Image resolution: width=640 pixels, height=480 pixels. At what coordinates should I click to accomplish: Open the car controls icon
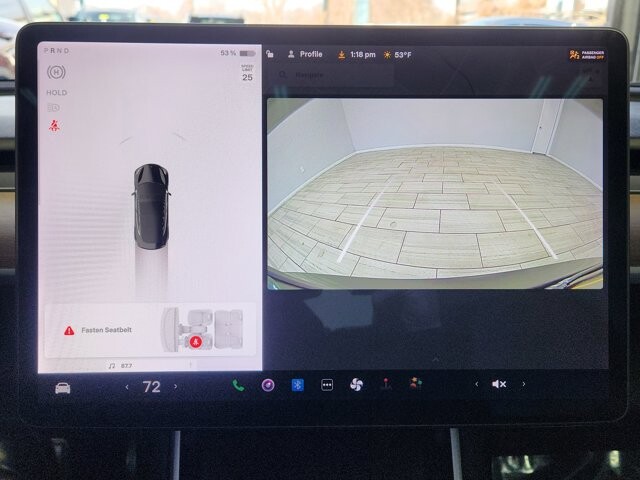62,388
